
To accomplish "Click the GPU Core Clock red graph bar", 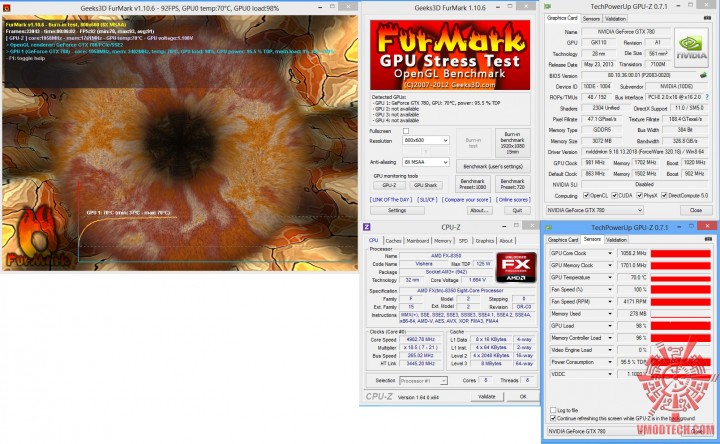I will [681, 253].
